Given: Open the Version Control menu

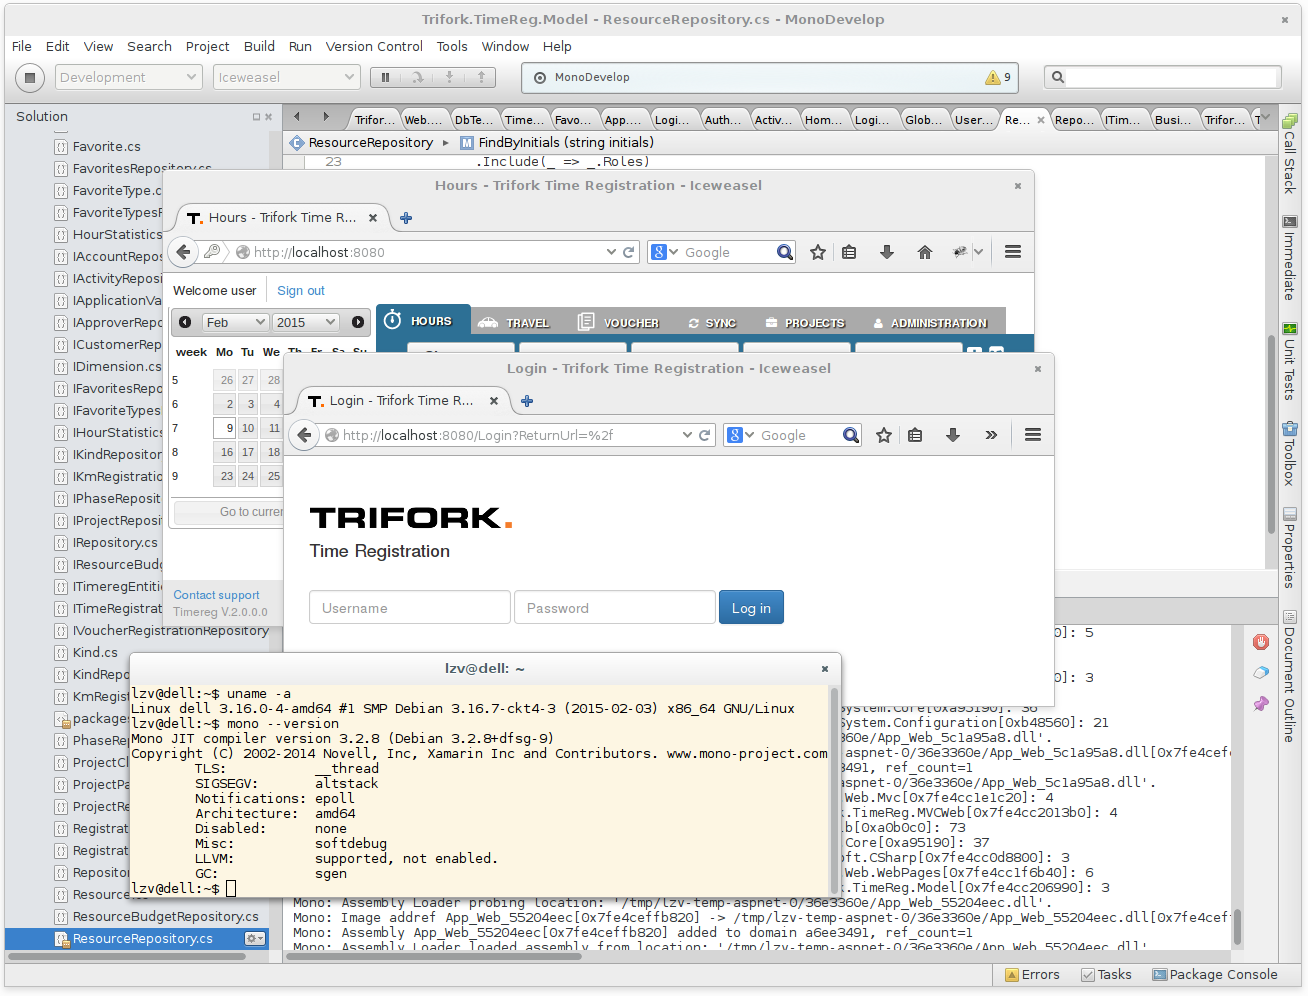Looking at the screenshot, I should point(374,46).
